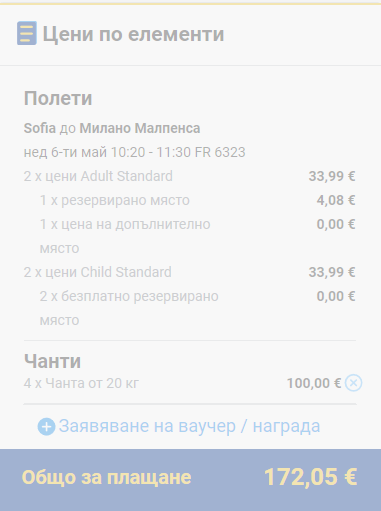Select the 2 x цени Child Standard row
The image size is (381, 511).
[190, 272]
